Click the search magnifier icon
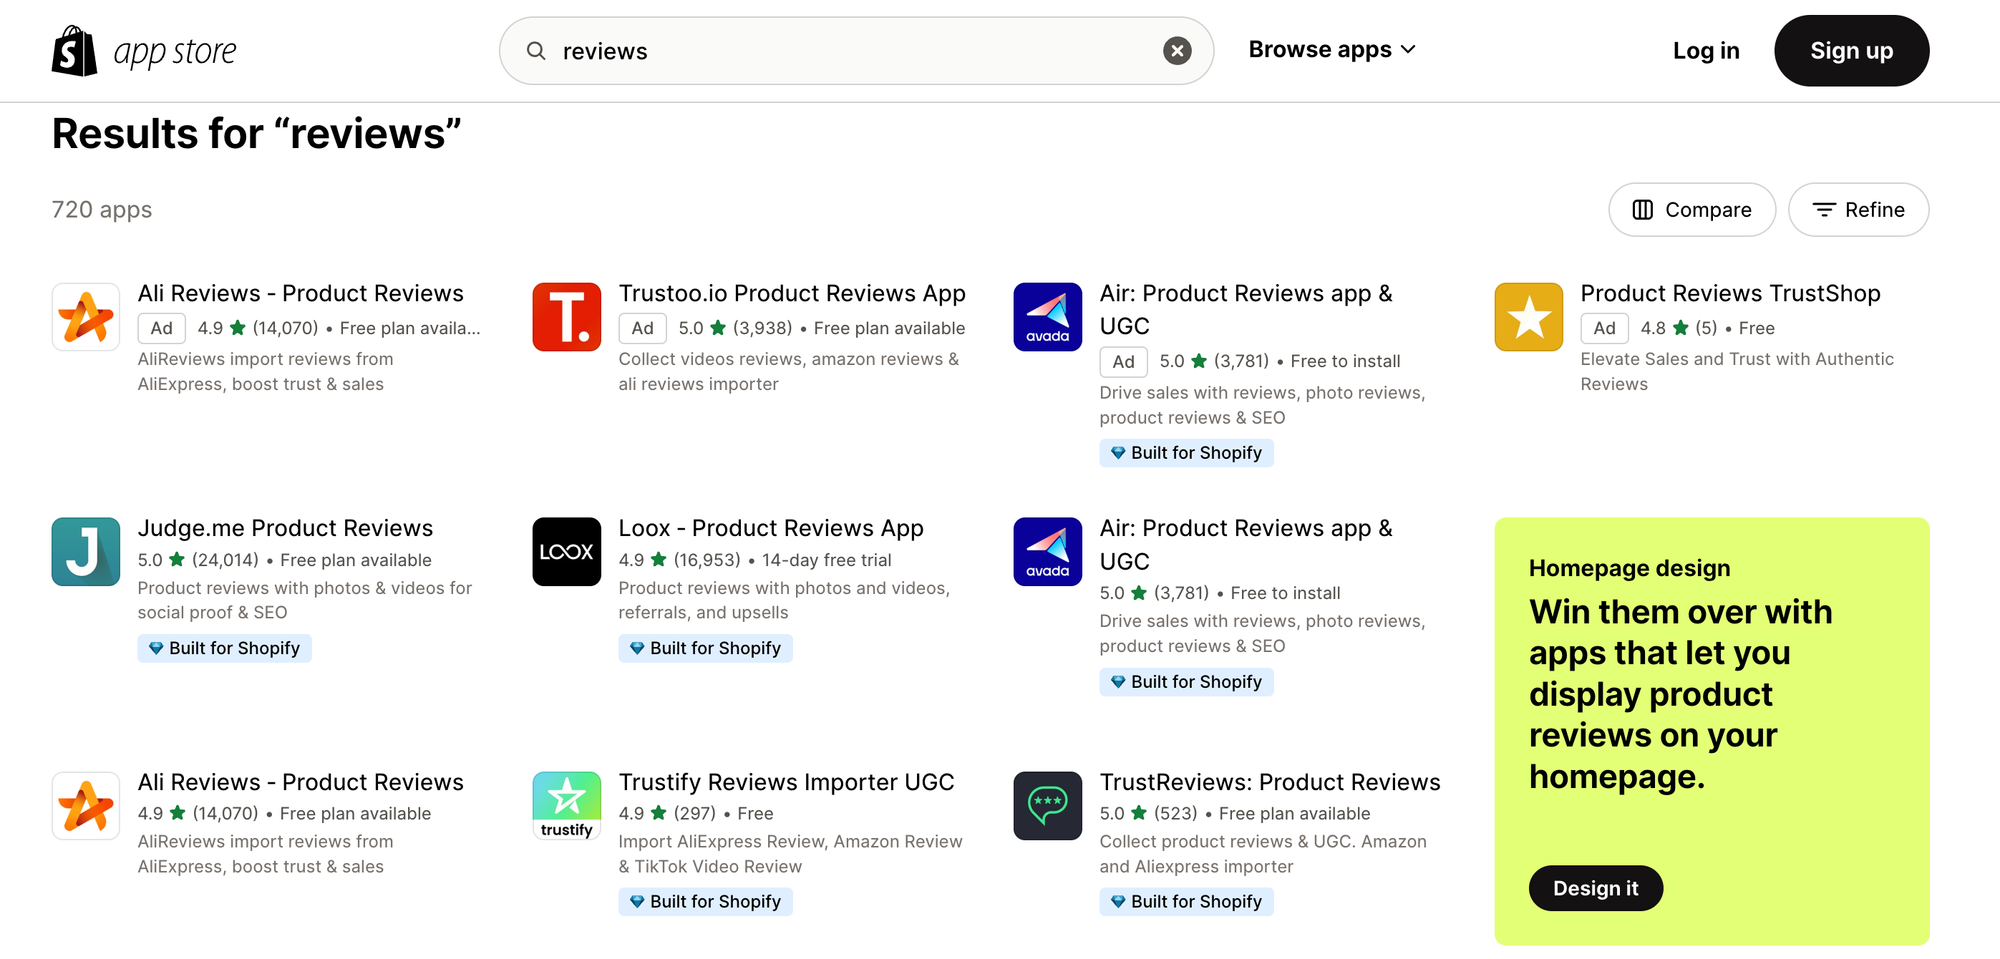The height and width of the screenshot is (959, 2000). [536, 50]
